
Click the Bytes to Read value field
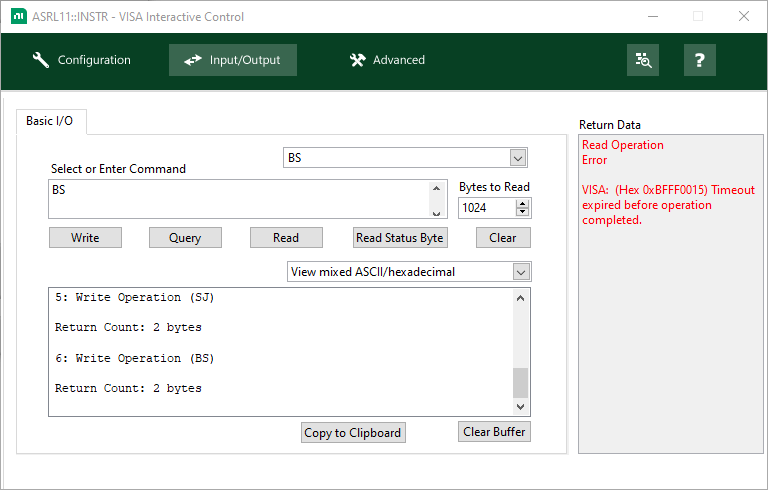pyautogui.click(x=487, y=208)
